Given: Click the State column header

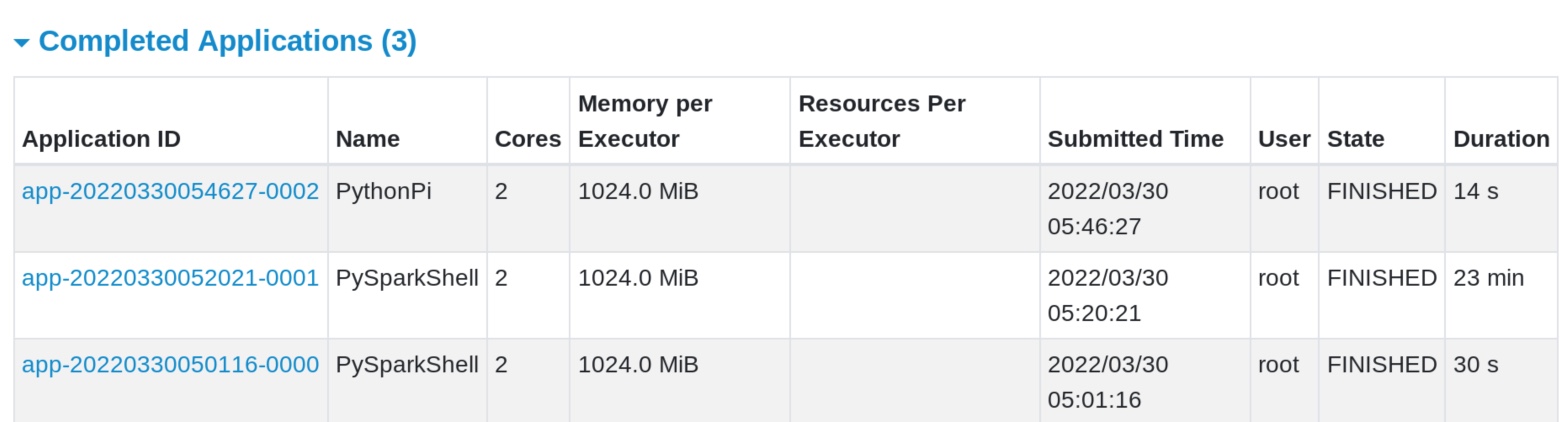Looking at the screenshot, I should coord(1355,139).
